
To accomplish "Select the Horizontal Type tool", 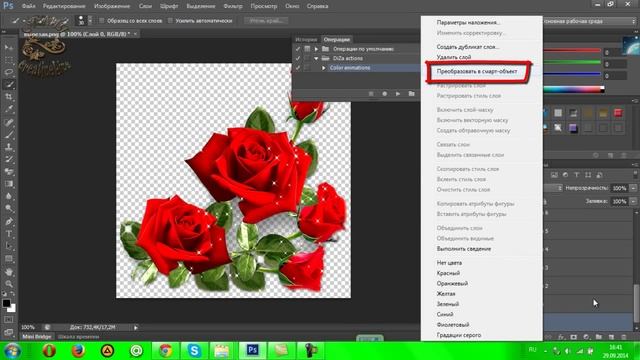I will [x=9, y=234].
